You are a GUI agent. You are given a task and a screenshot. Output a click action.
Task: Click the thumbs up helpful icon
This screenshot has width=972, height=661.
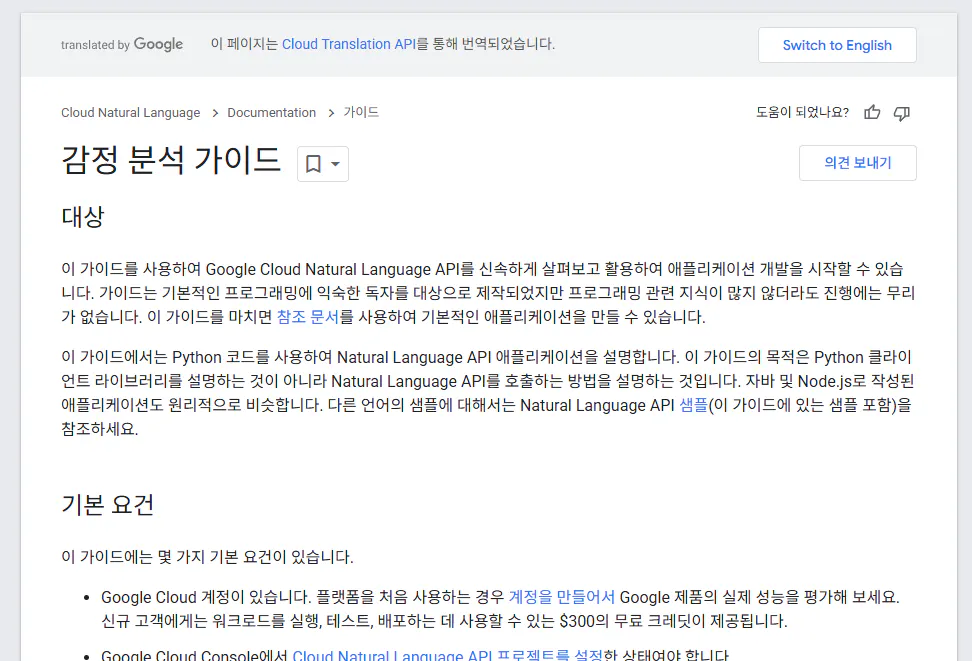click(872, 112)
